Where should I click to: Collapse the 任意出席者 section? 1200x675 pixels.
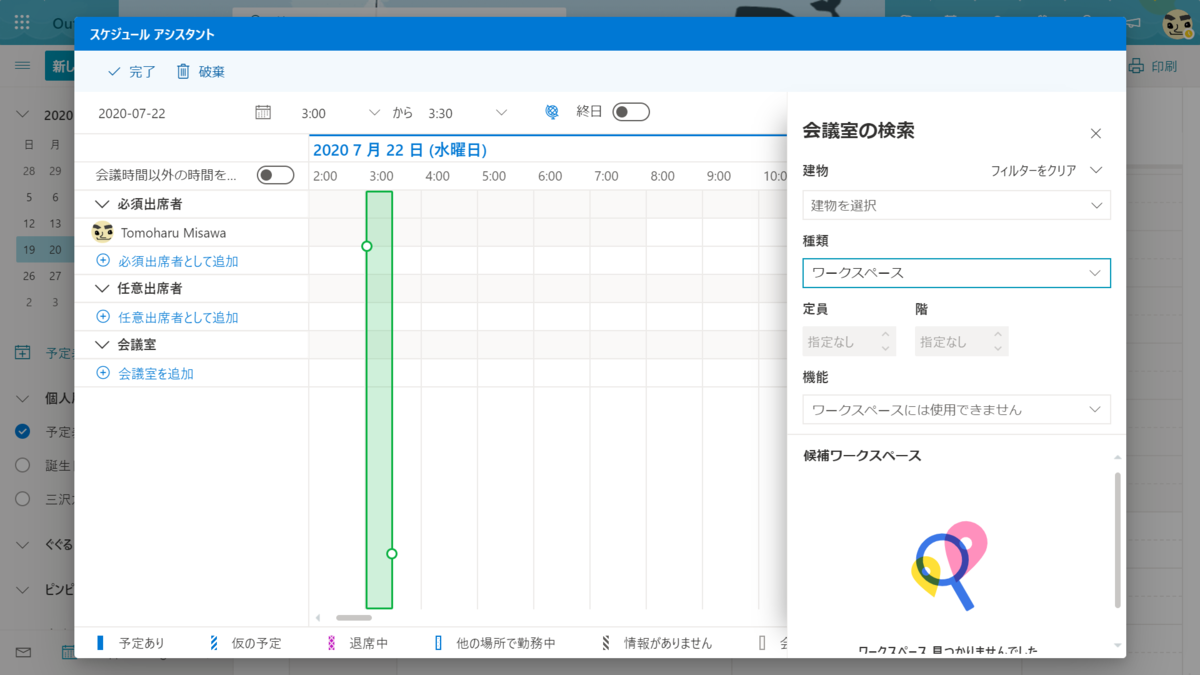pos(102,288)
